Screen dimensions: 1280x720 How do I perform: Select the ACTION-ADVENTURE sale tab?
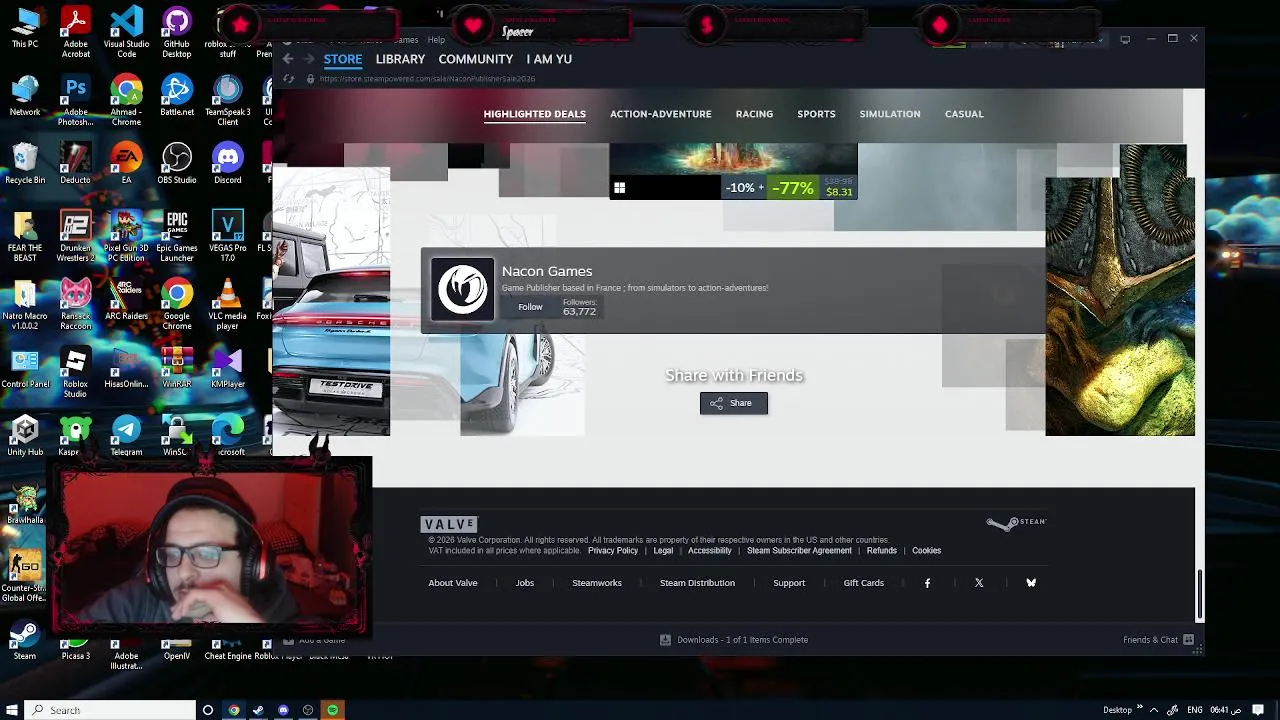click(661, 114)
